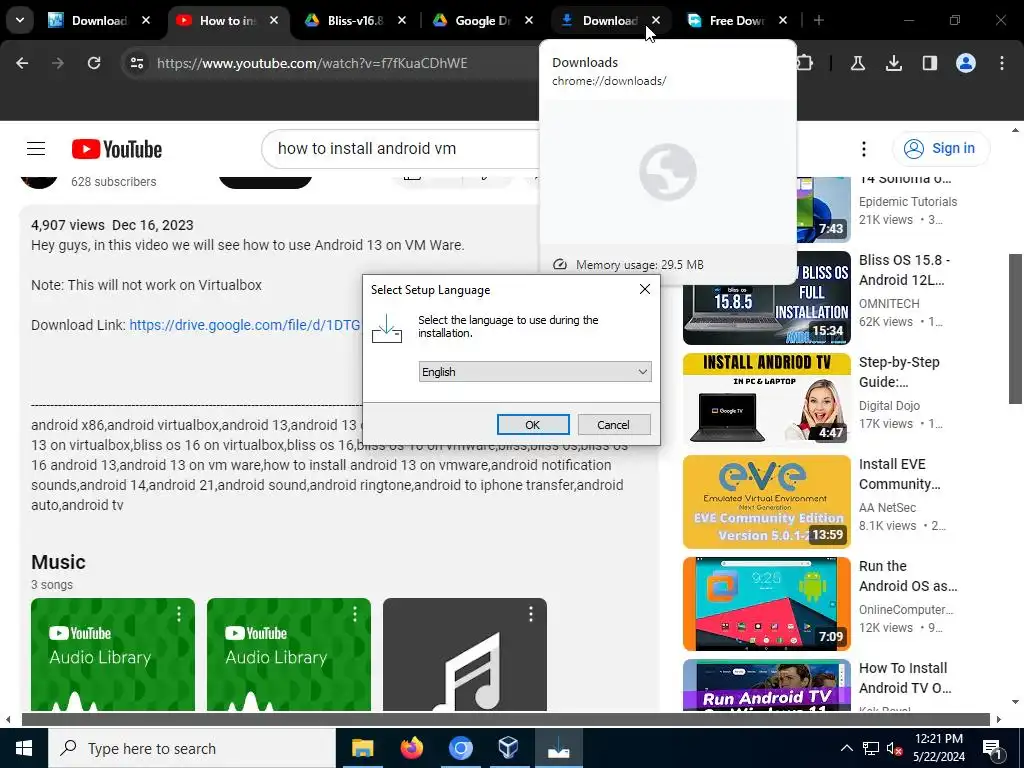Switch to the Google Drive tab
Image resolution: width=1024 pixels, height=768 pixels.
pos(483,21)
